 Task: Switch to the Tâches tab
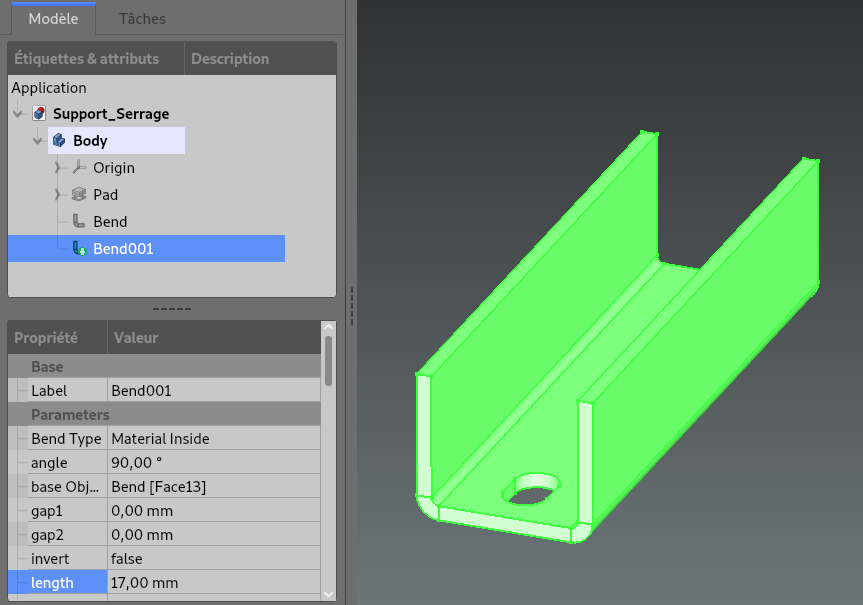(x=142, y=19)
